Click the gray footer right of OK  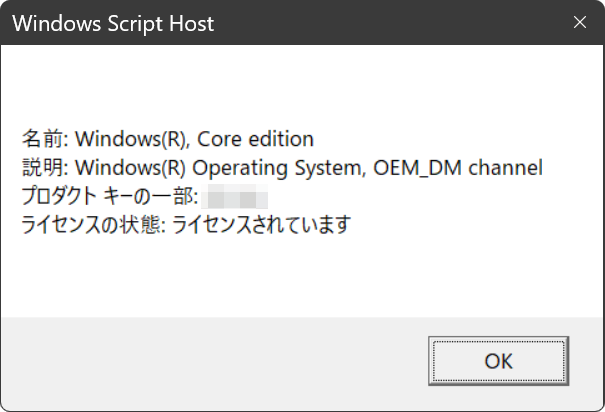click(586, 361)
